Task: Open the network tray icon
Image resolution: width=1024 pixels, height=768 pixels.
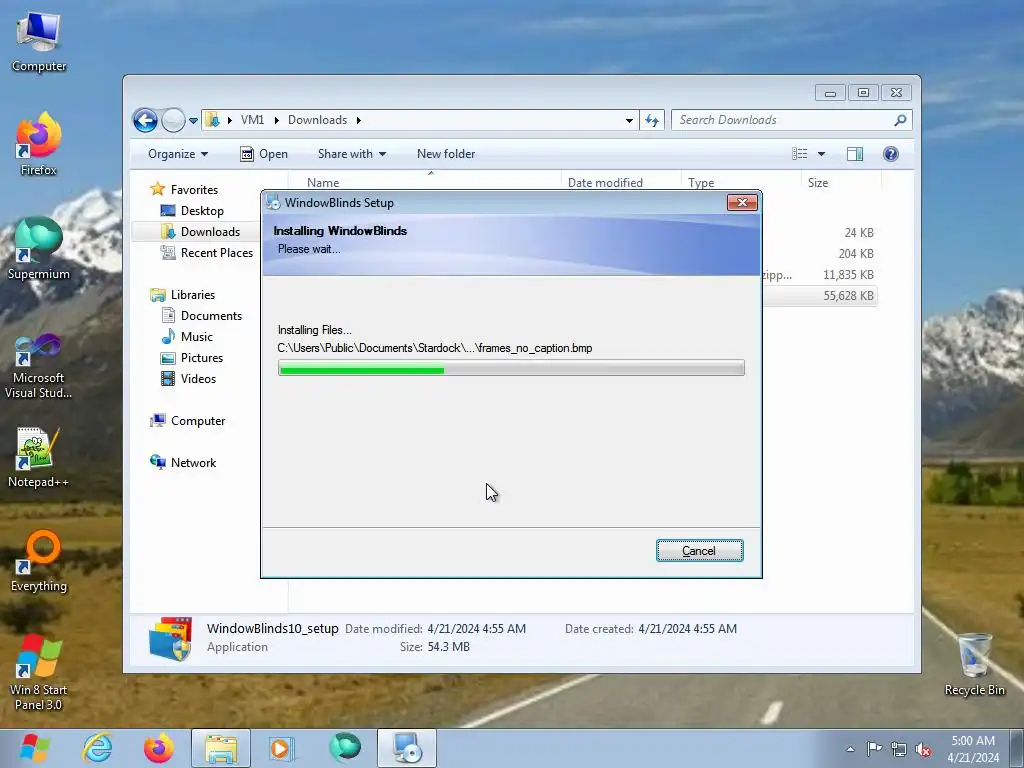Action: click(899, 749)
